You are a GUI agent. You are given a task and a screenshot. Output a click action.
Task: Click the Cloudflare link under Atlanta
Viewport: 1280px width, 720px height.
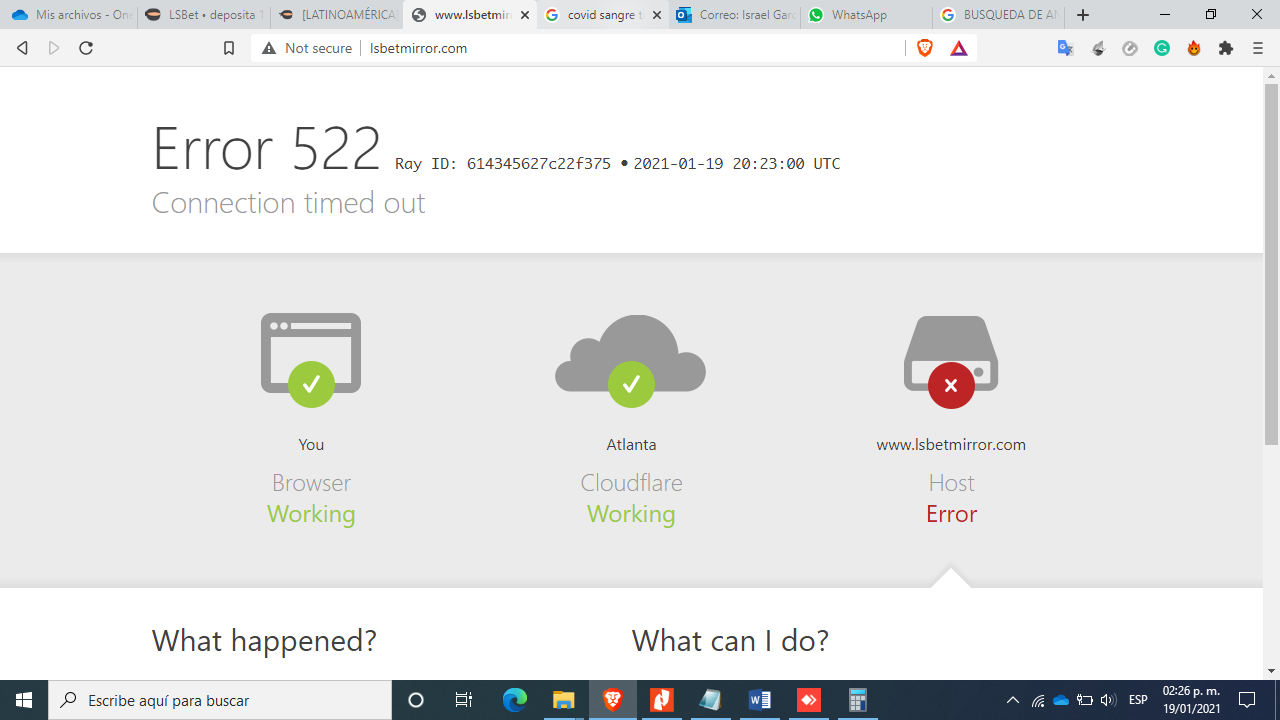tap(631, 483)
